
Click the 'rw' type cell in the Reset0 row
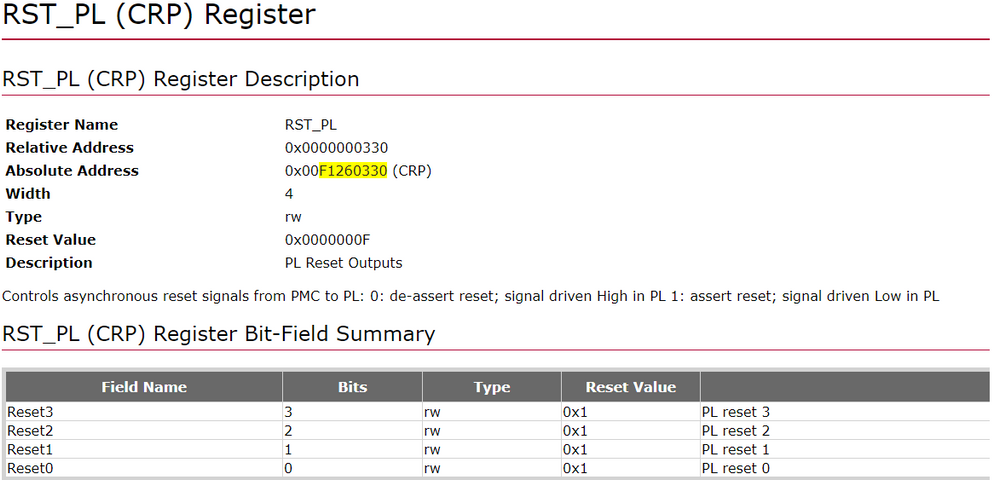click(x=492, y=468)
